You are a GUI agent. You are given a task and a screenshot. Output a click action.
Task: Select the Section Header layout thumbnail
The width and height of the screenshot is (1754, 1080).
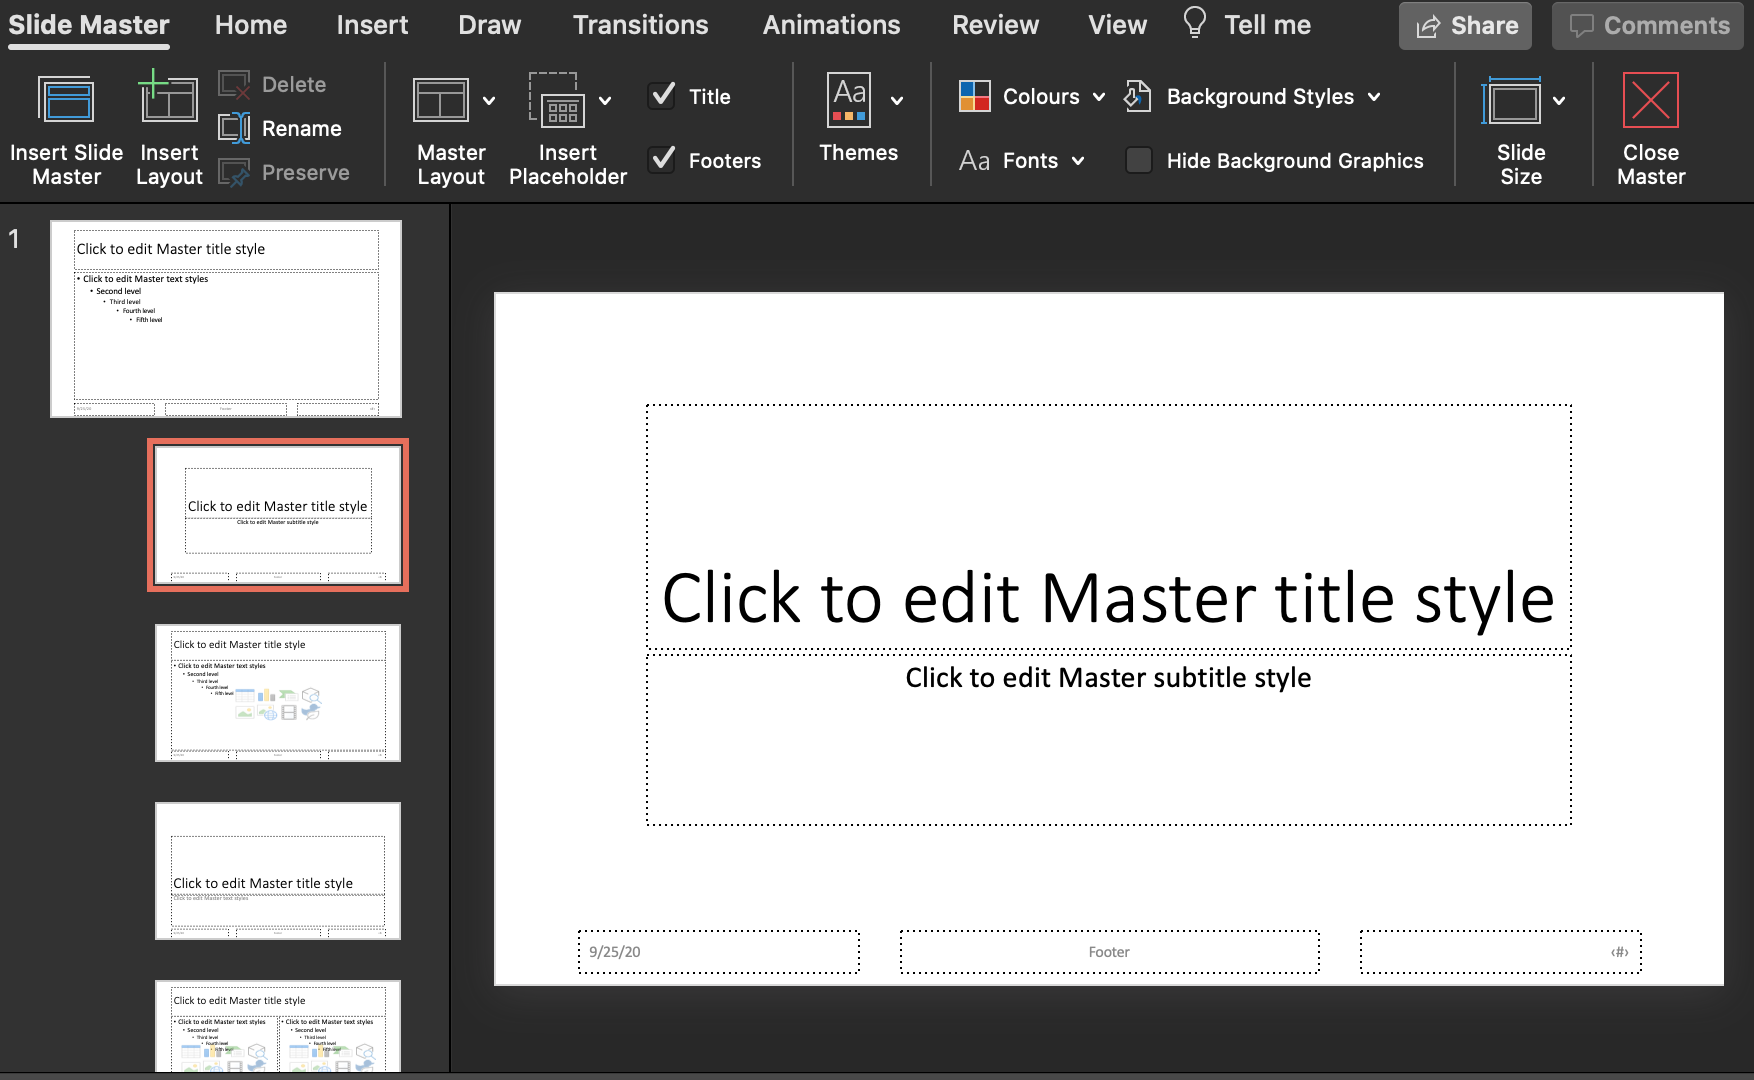click(x=278, y=870)
